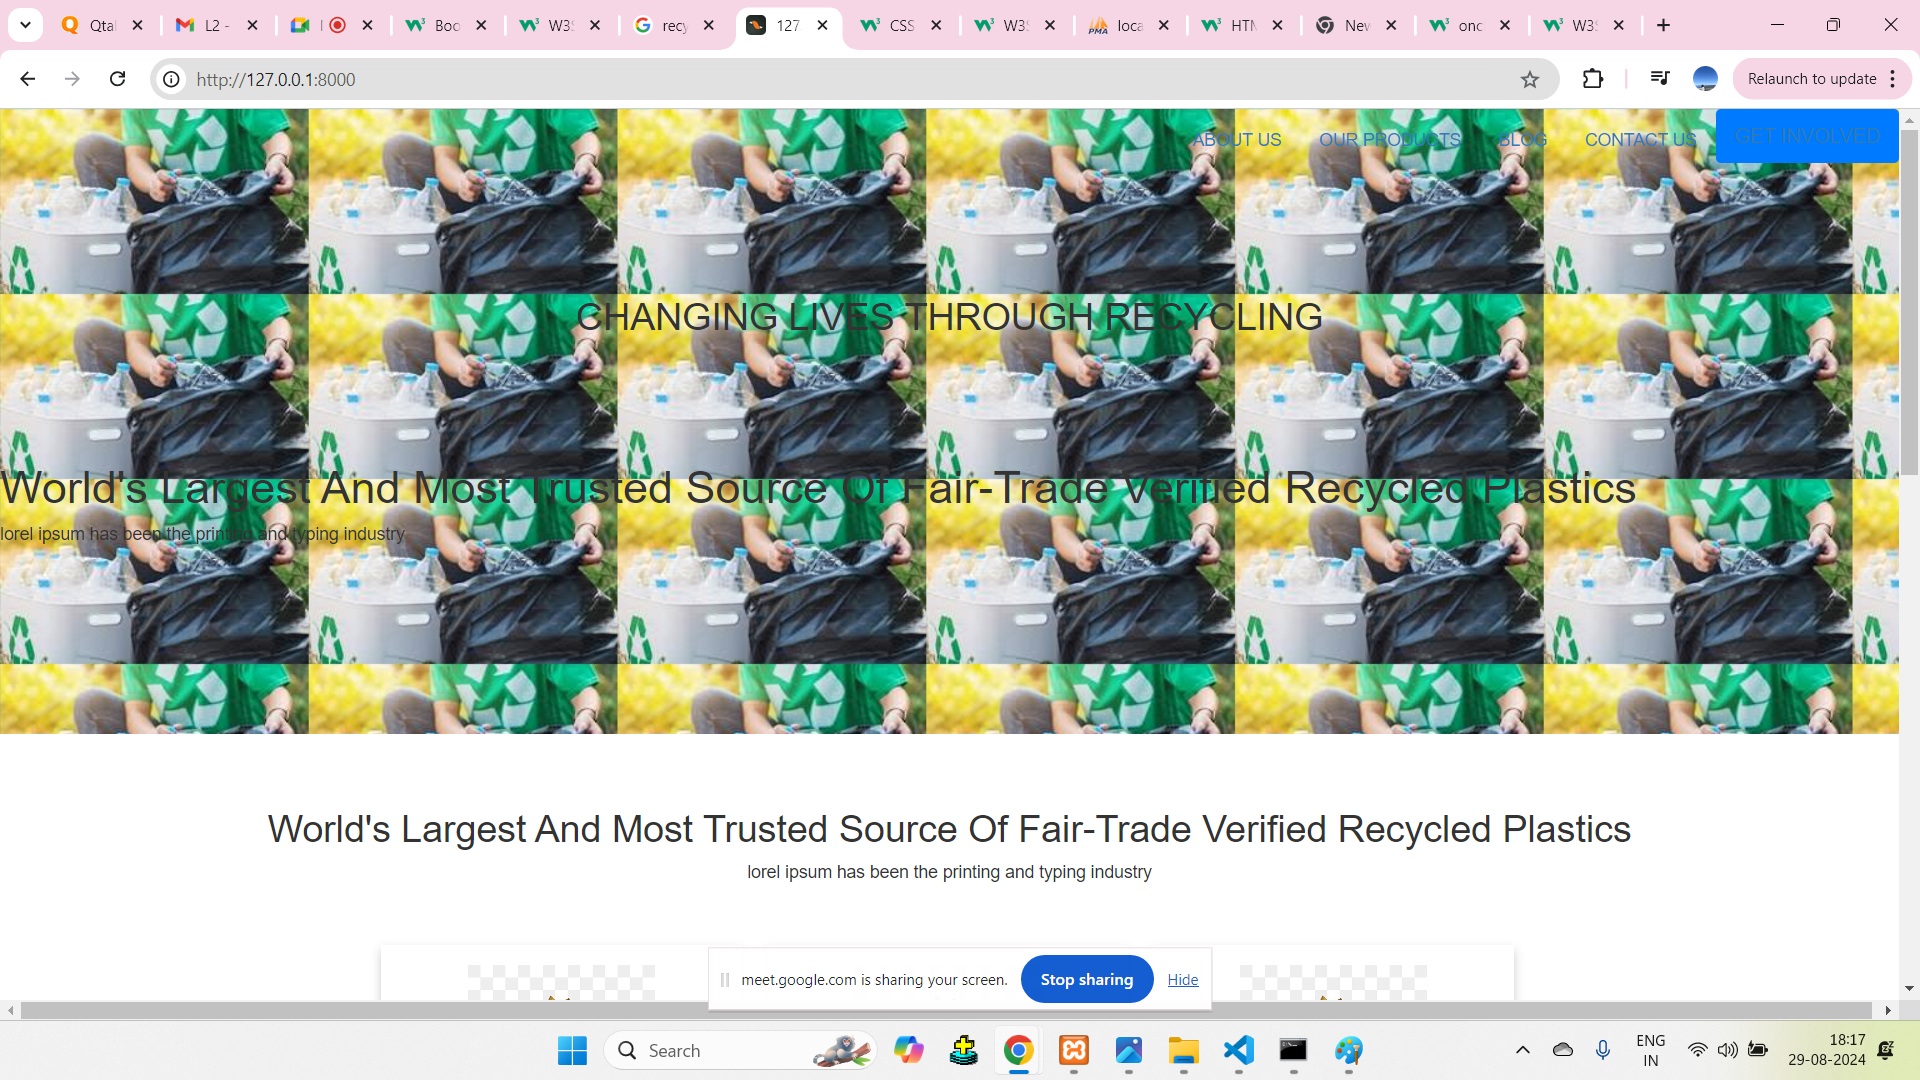Expand the tab search dropdown
This screenshot has height=1080, width=1920.
[x=25, y=25]
